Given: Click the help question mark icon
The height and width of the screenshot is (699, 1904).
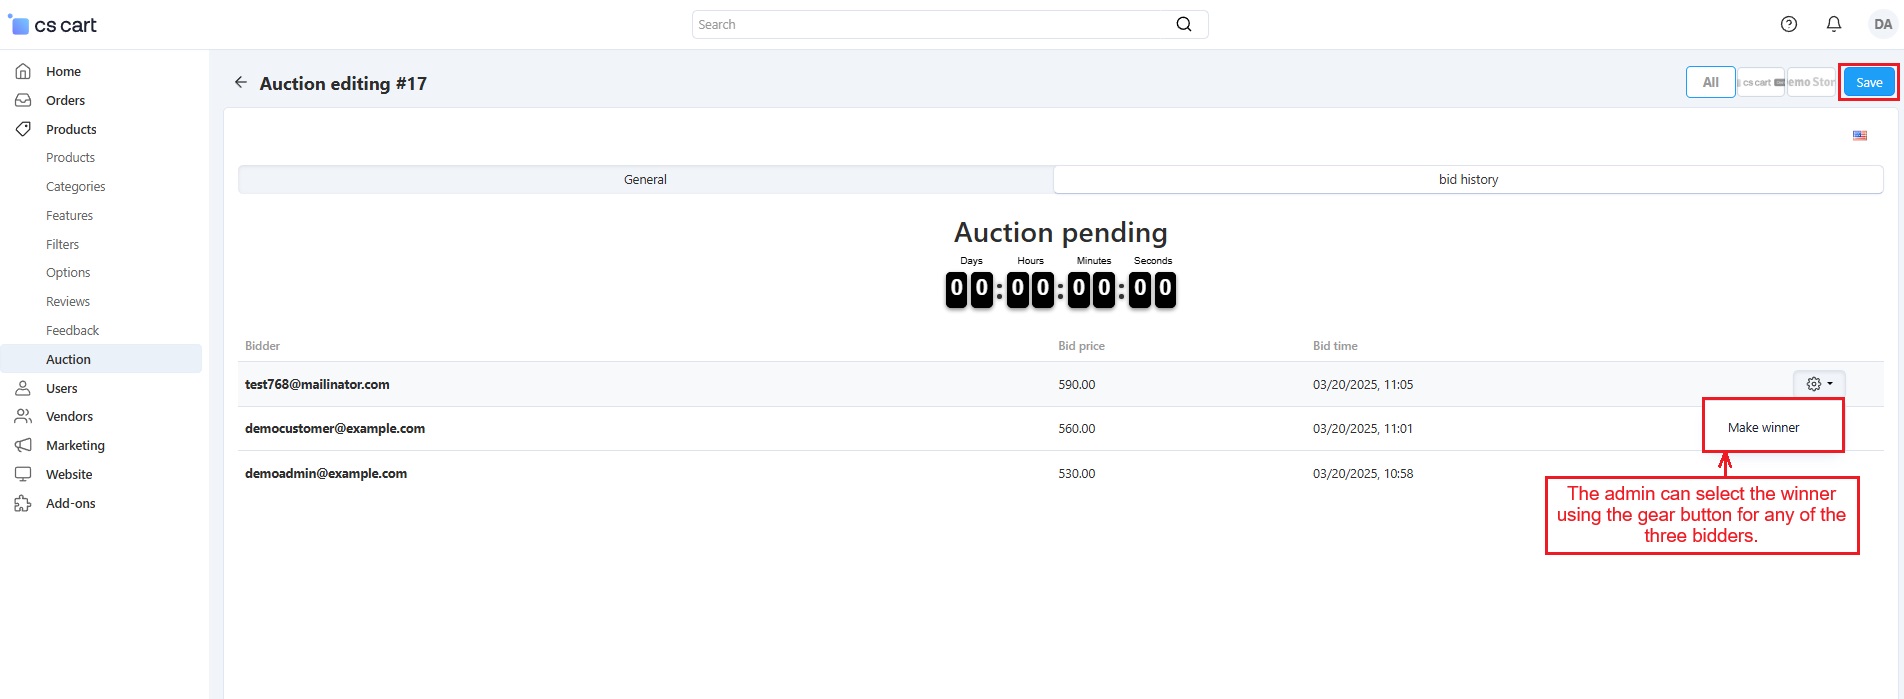Looking at the screenshot, I should tap(1789, 24).
